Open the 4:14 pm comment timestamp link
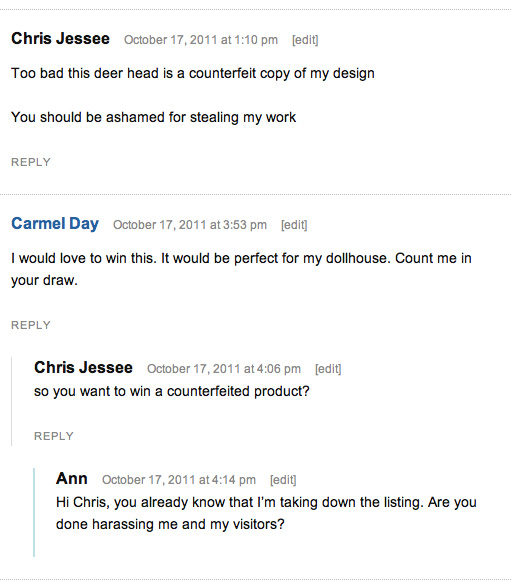 (179, 480)
